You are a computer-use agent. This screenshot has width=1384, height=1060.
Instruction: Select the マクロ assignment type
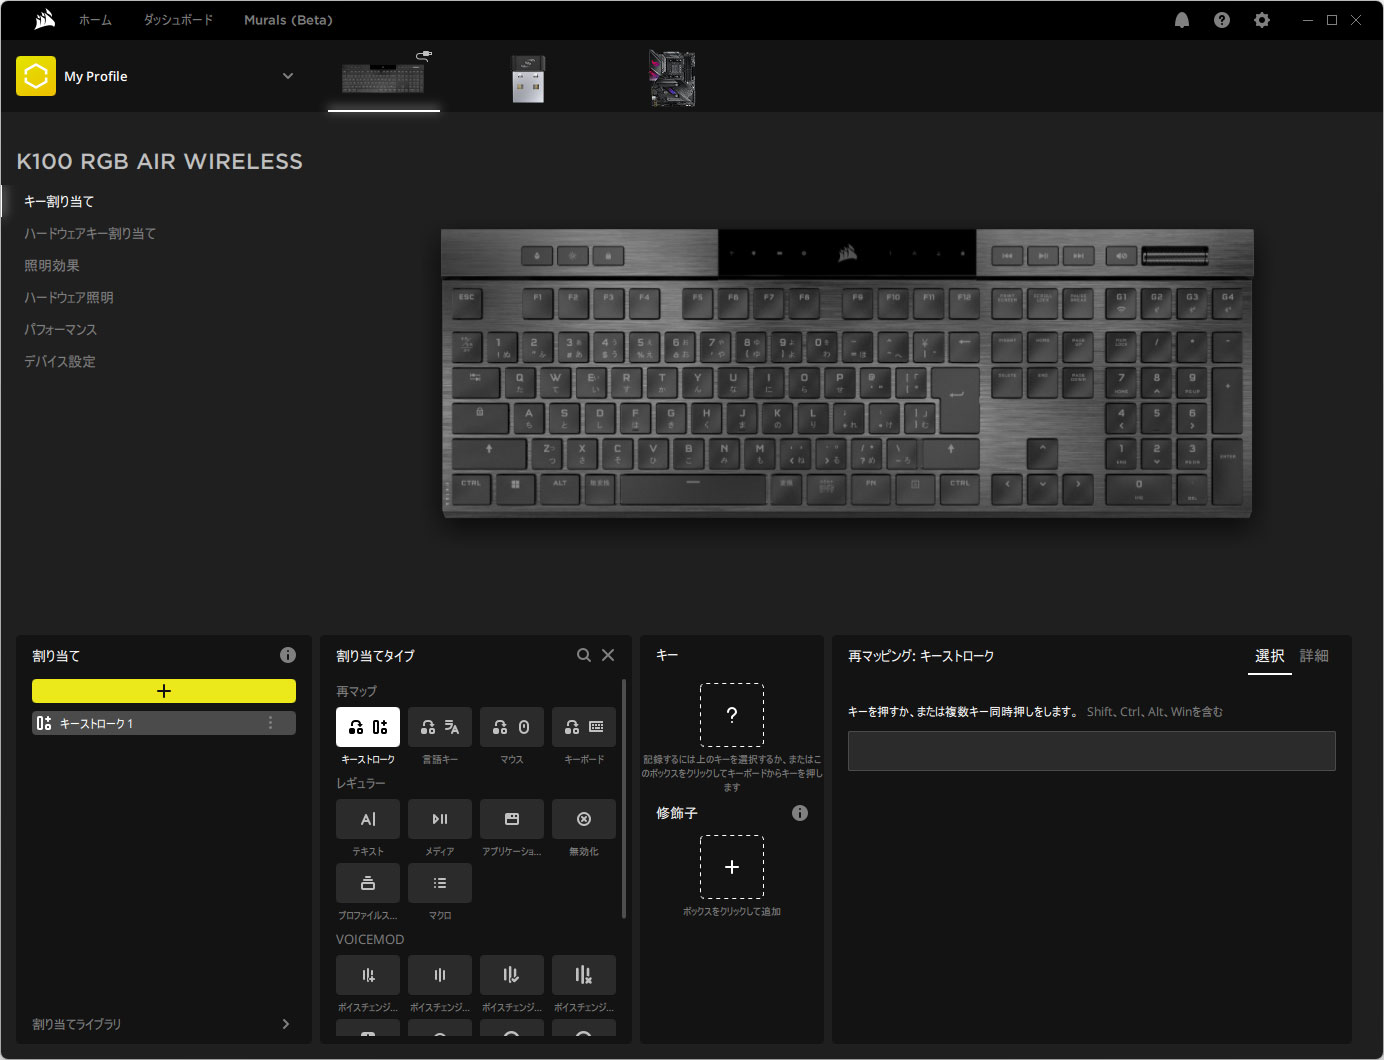point(439,883)
